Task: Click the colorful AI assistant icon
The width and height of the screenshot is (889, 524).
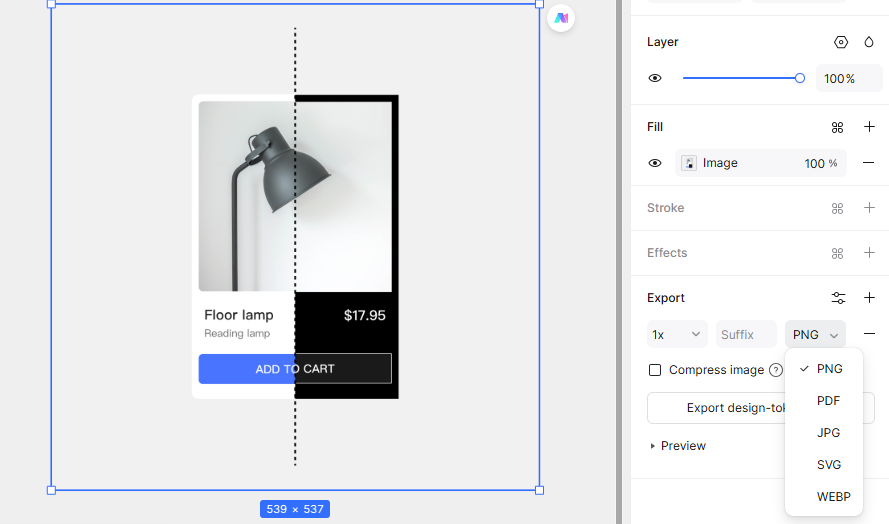Action: [x=561, y=18]
